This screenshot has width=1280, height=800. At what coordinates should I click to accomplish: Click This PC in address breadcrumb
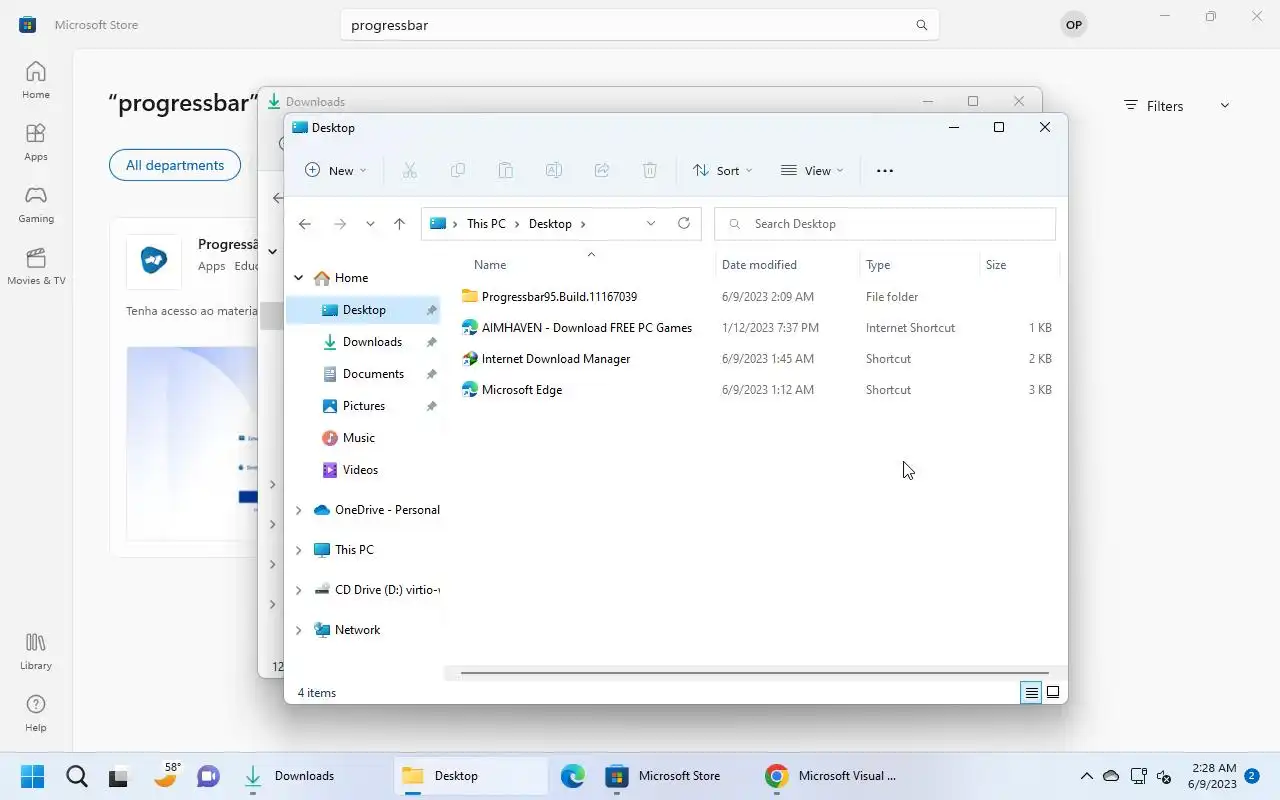pos(486,224)
